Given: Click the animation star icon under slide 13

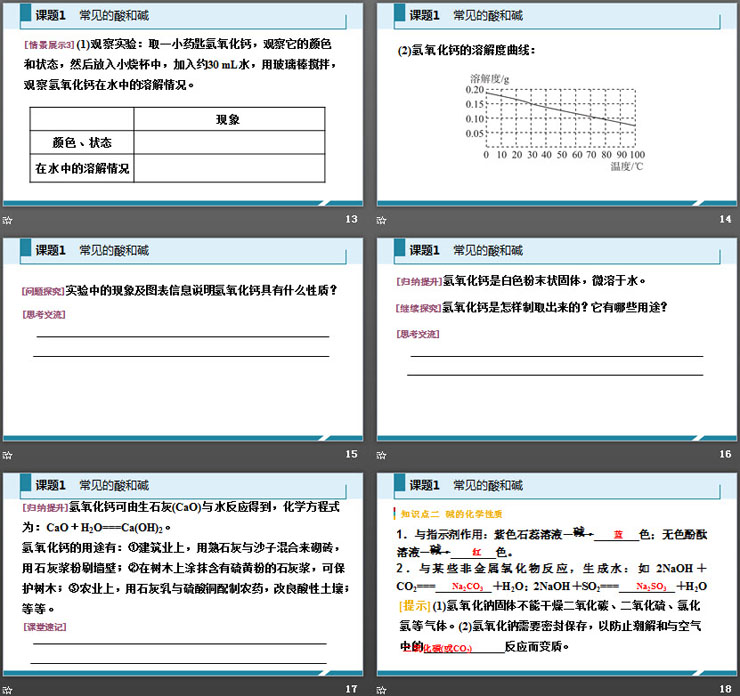Looking at the screenshot, I should pyautogui.click(x=8, y=220).
